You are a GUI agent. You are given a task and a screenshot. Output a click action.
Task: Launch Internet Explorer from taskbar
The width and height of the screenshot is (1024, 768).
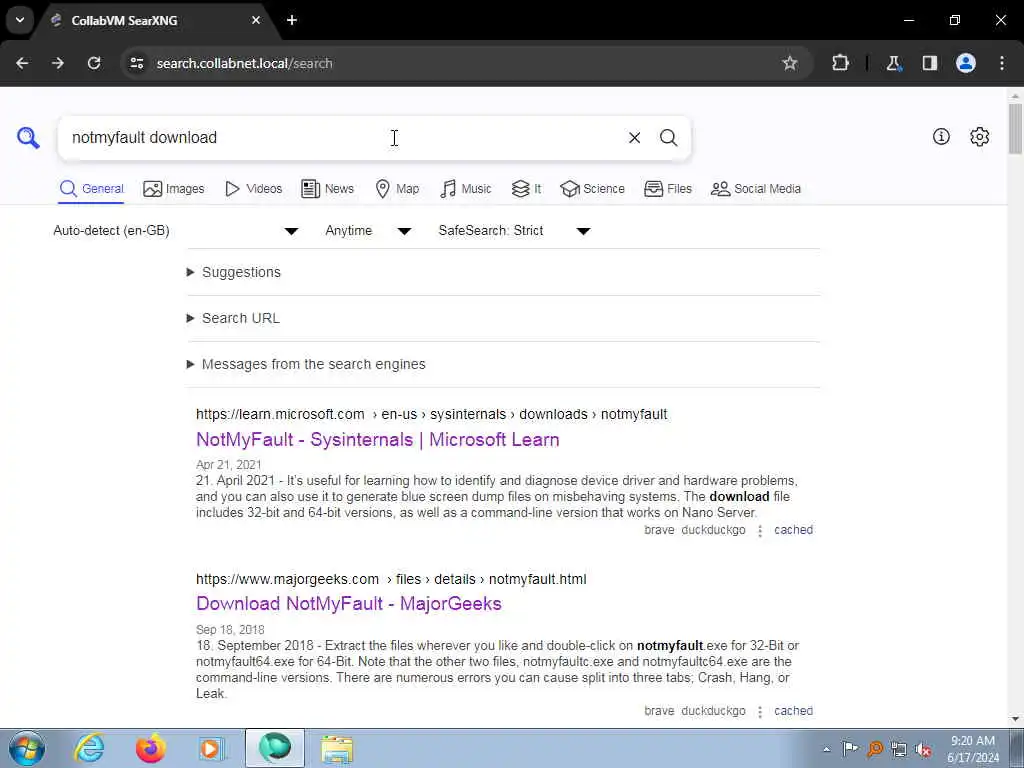(89, 748)
